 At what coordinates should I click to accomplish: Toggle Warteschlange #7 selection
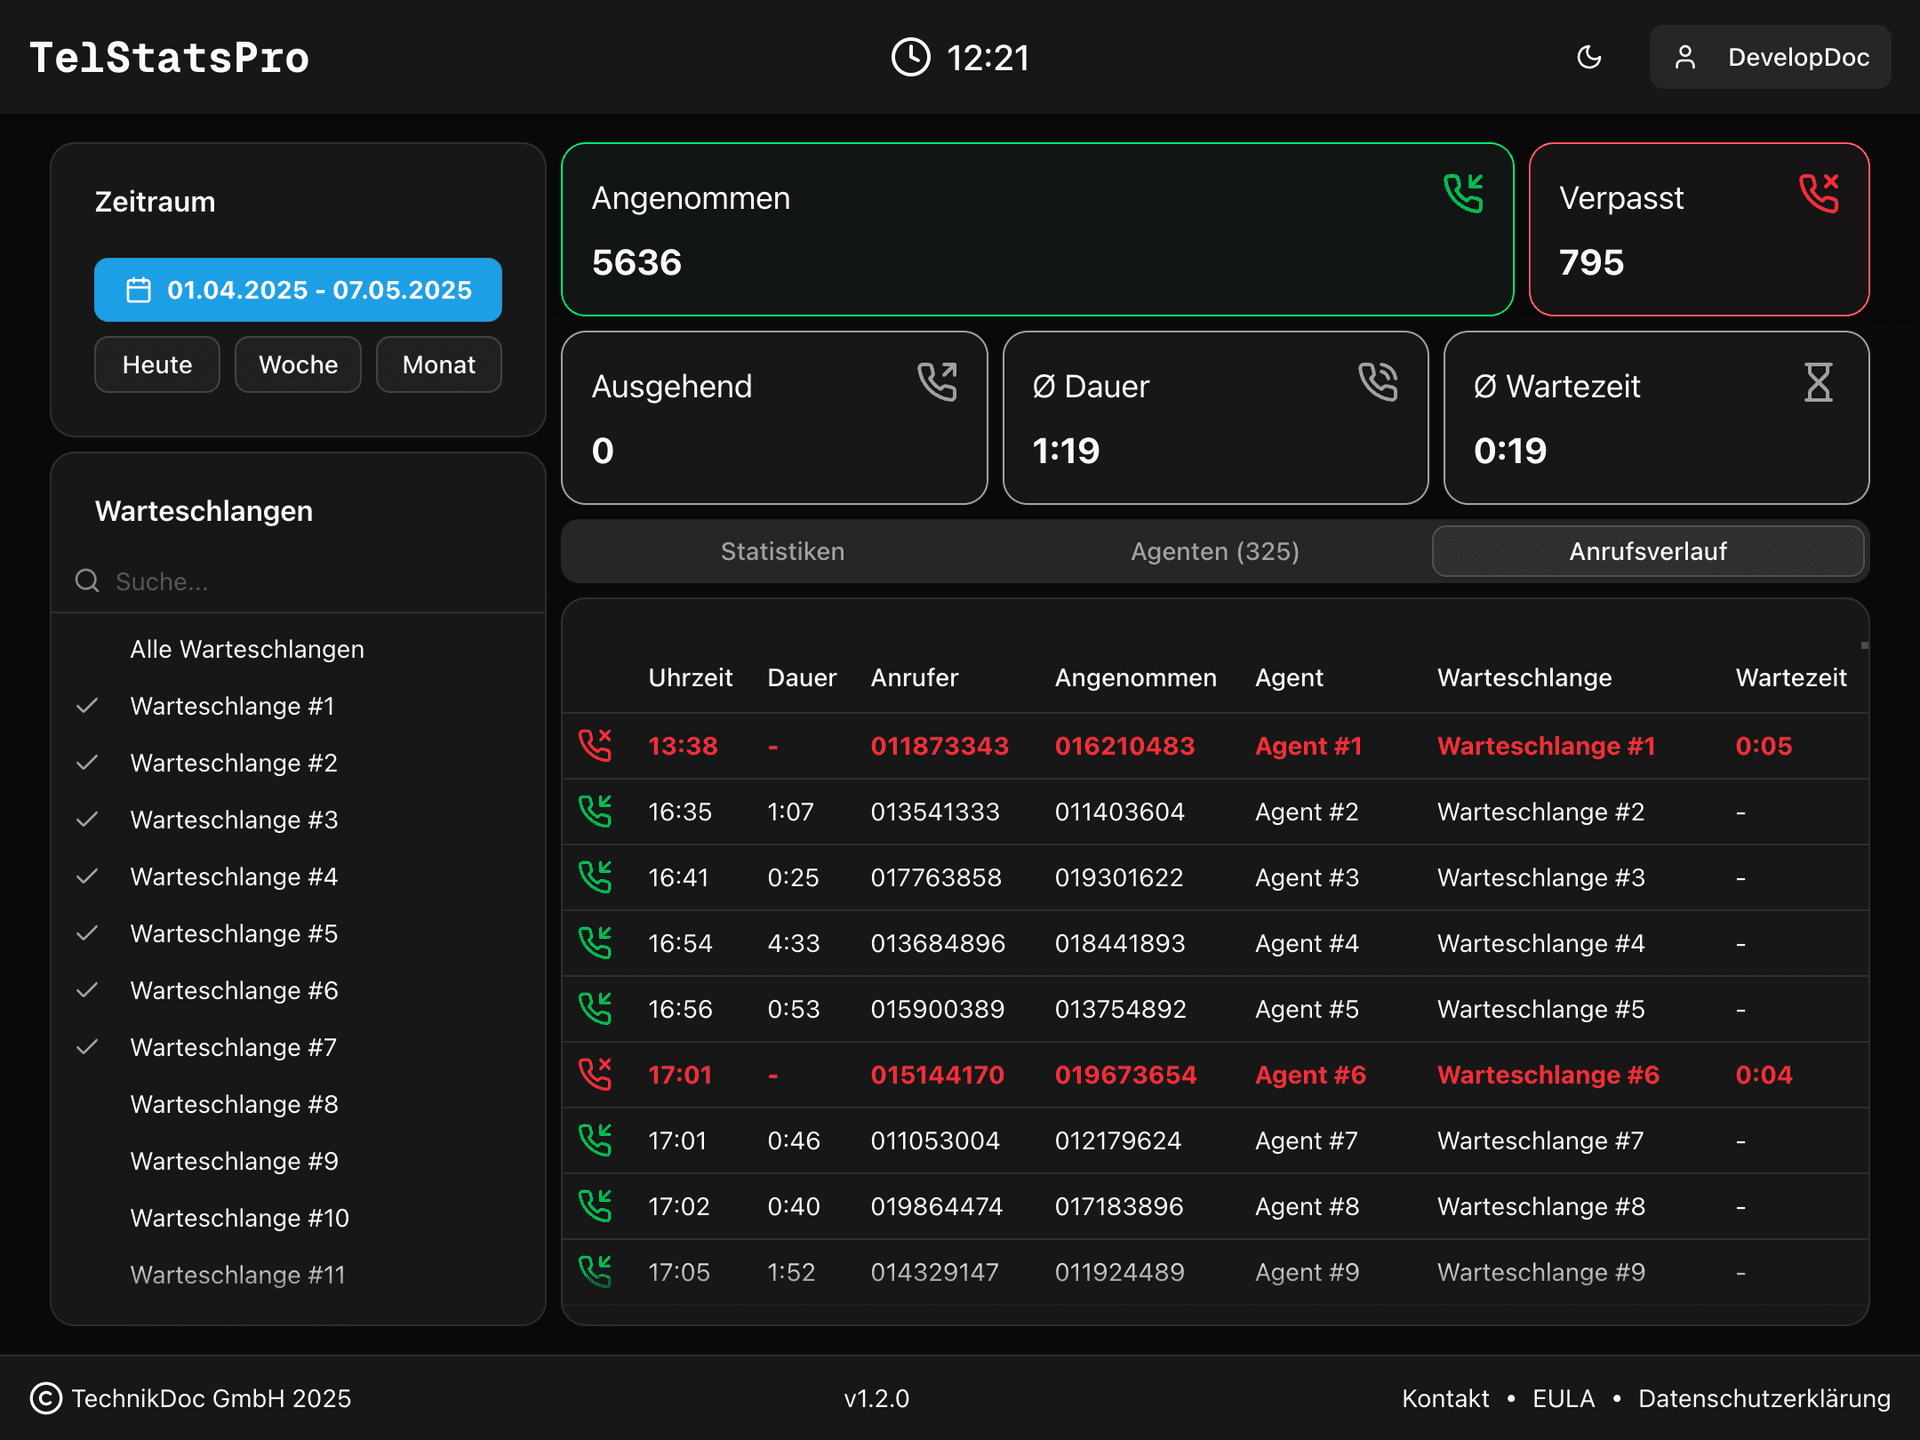coord(298,1048)
